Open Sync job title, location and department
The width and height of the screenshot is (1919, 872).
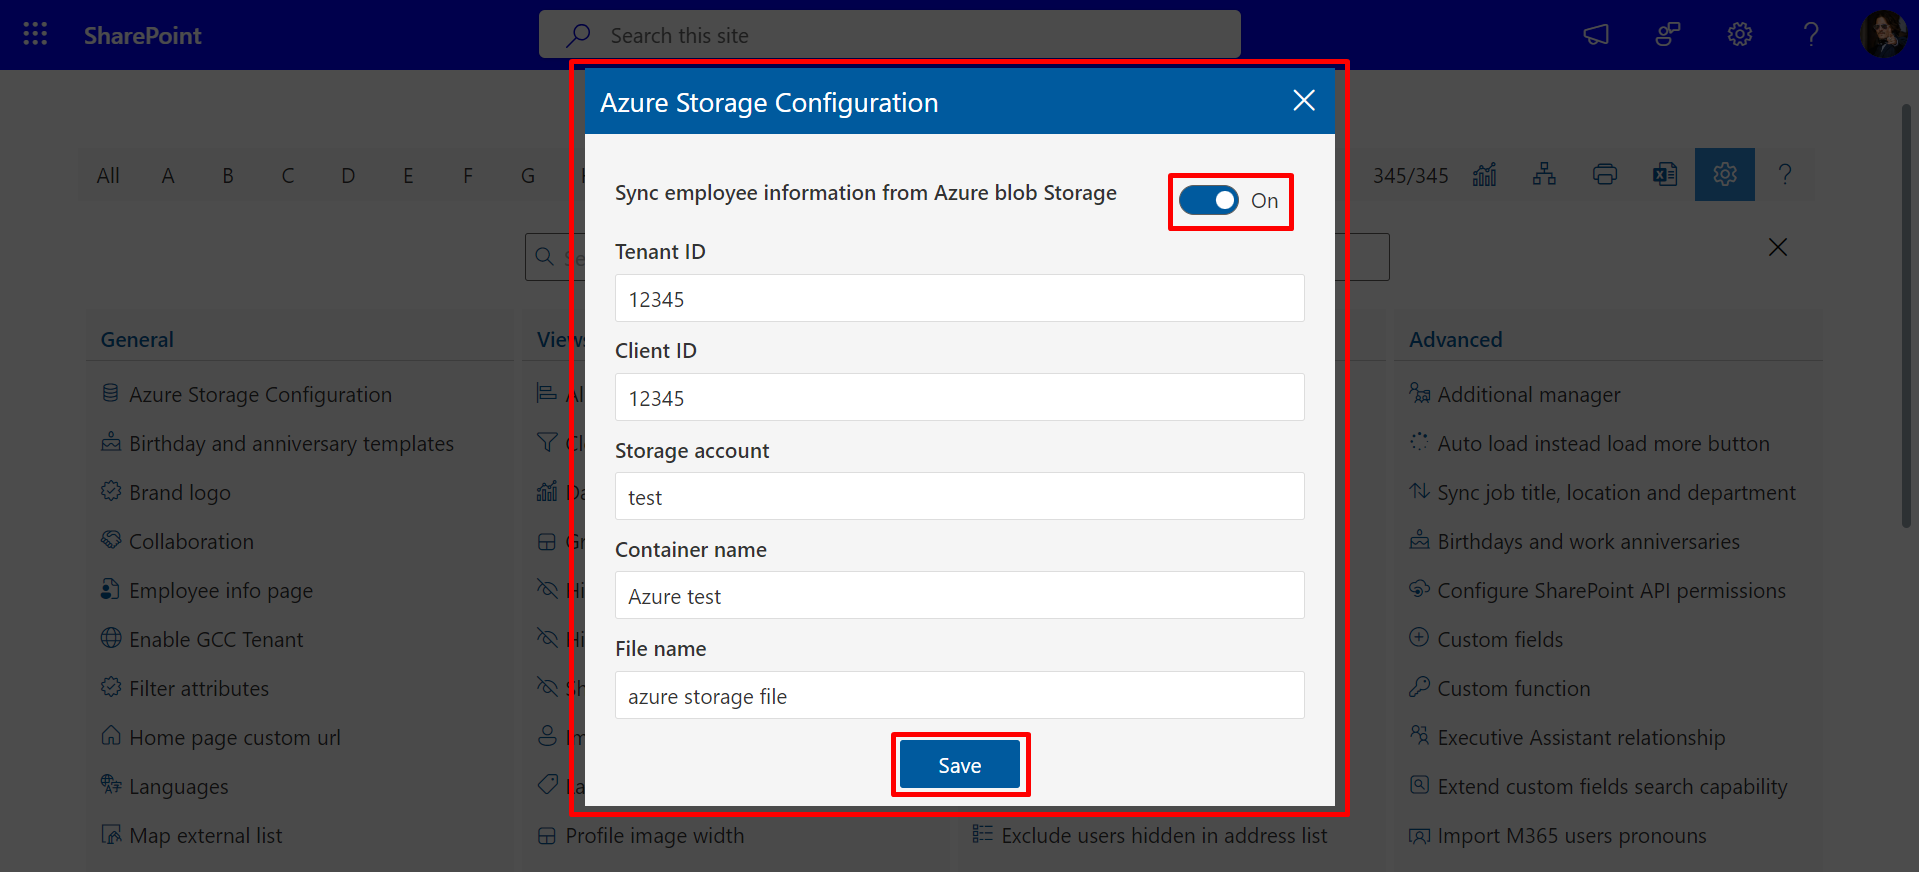pos(1616,493)
